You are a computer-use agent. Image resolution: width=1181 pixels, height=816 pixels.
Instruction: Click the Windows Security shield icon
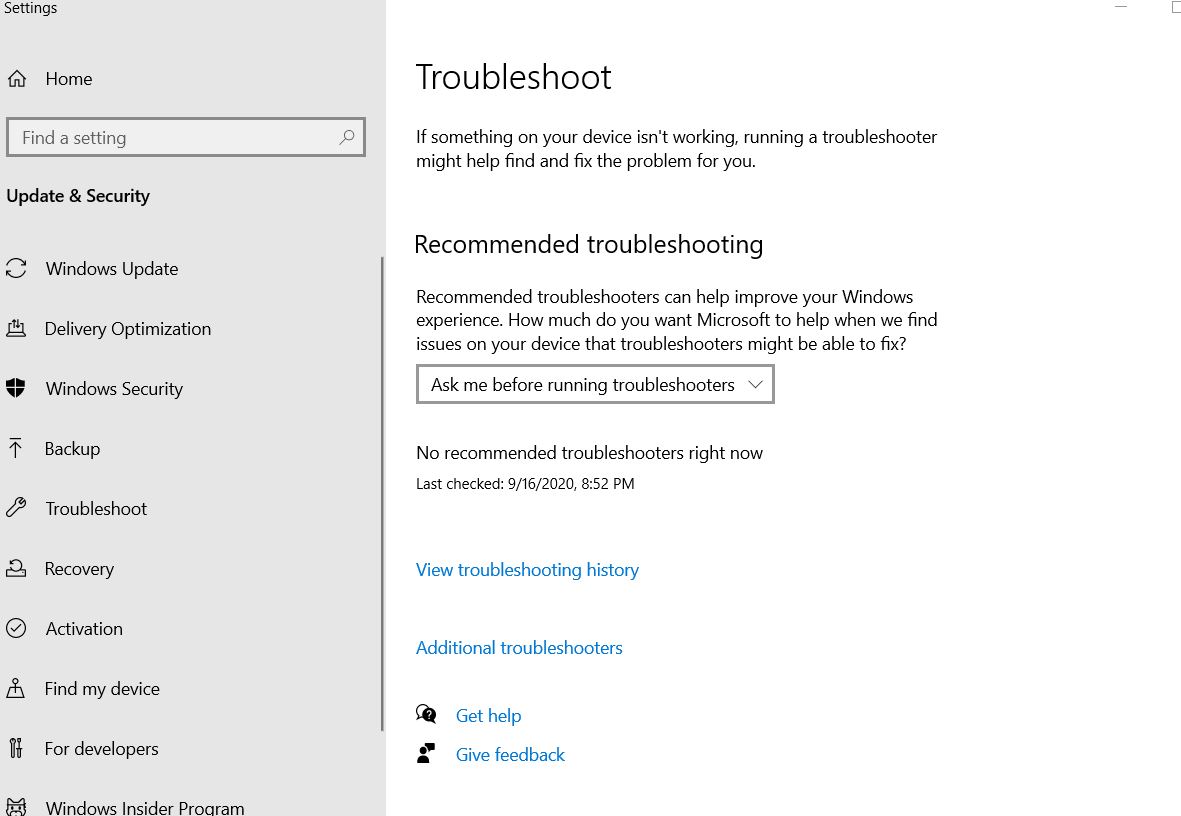click(x=16, y=388)
